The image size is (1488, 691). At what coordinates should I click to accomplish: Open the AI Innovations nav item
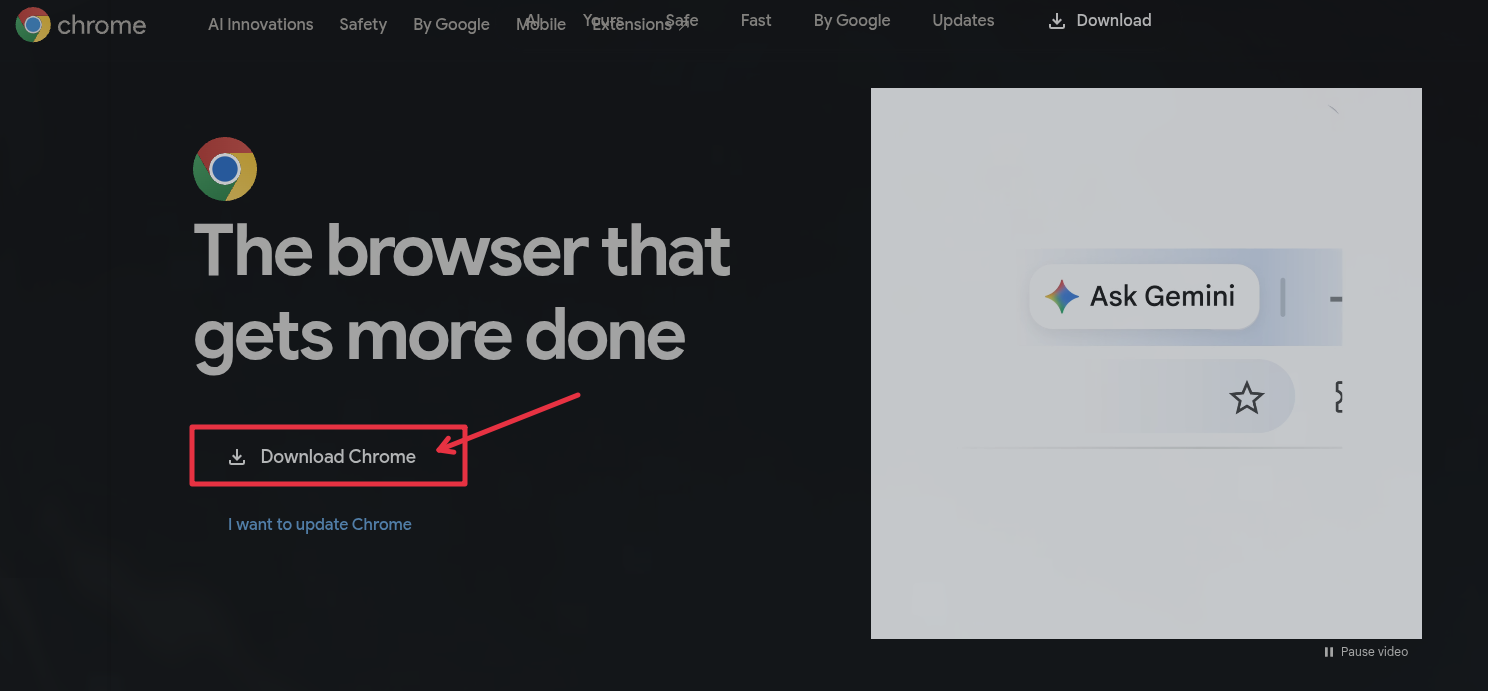260,24
